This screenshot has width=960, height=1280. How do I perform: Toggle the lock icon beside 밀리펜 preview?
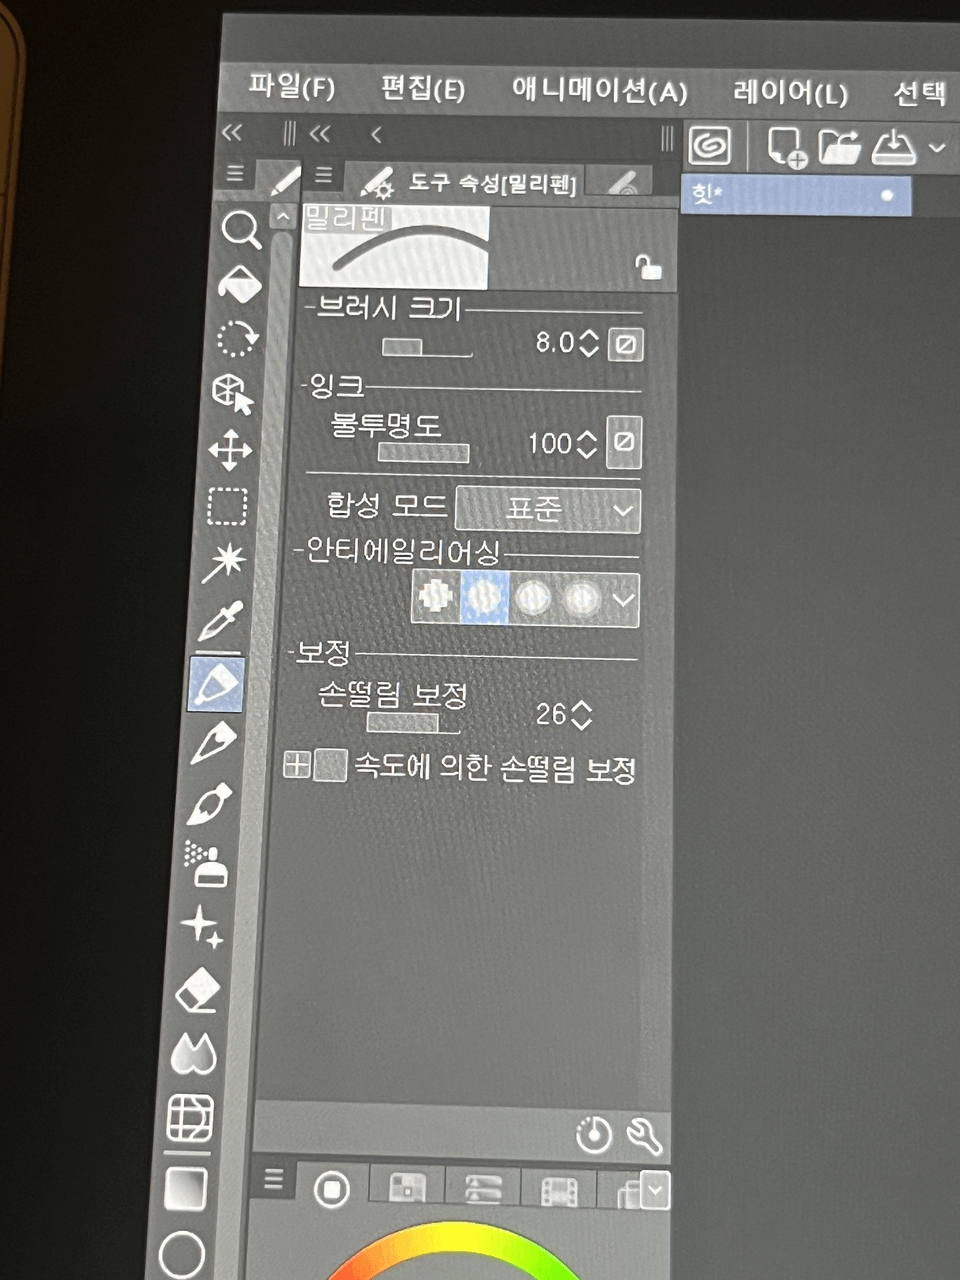pos(648,266)
